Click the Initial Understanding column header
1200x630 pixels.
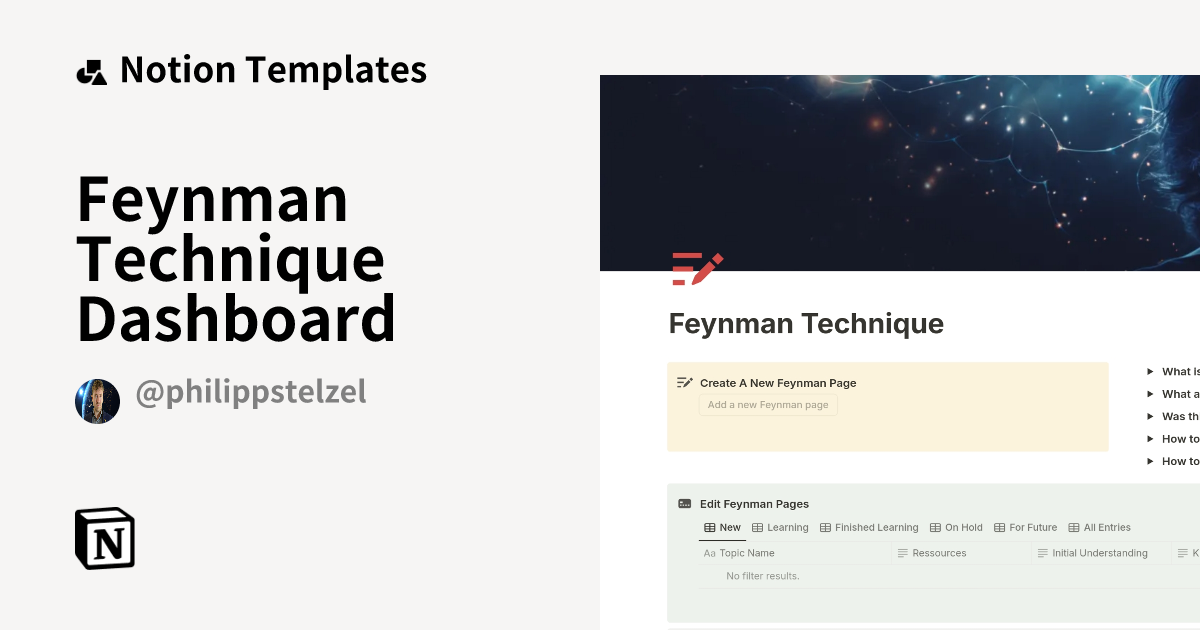[1098, 553]
